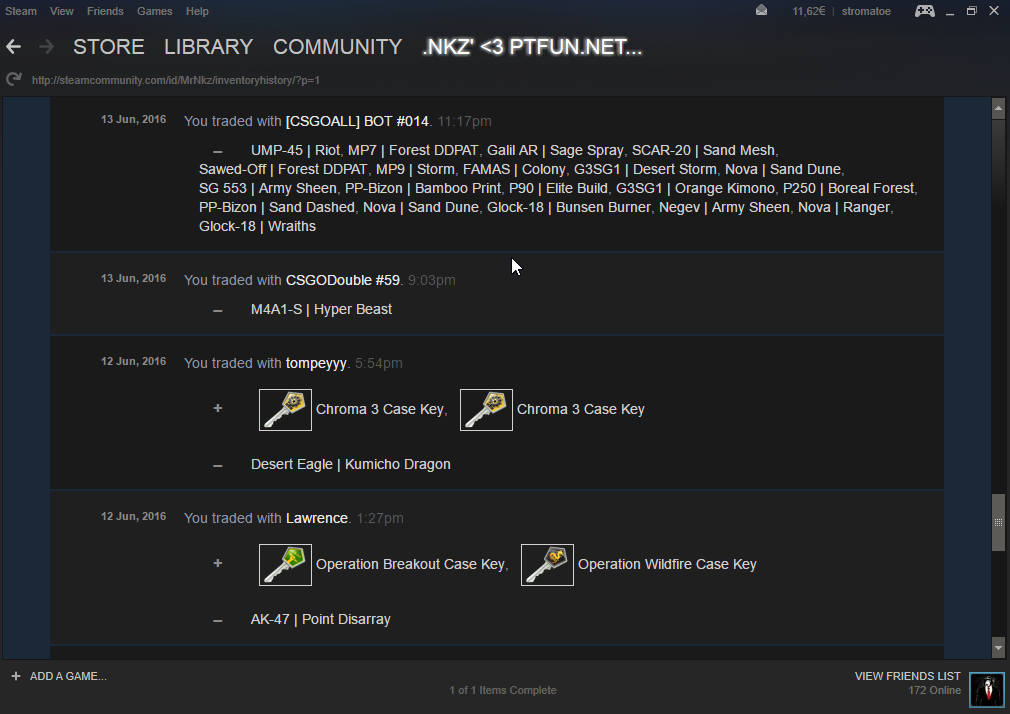Viewport: 1010px width, 714px height.
Task: Open the COMMUNITY tab
Action: 337,47
